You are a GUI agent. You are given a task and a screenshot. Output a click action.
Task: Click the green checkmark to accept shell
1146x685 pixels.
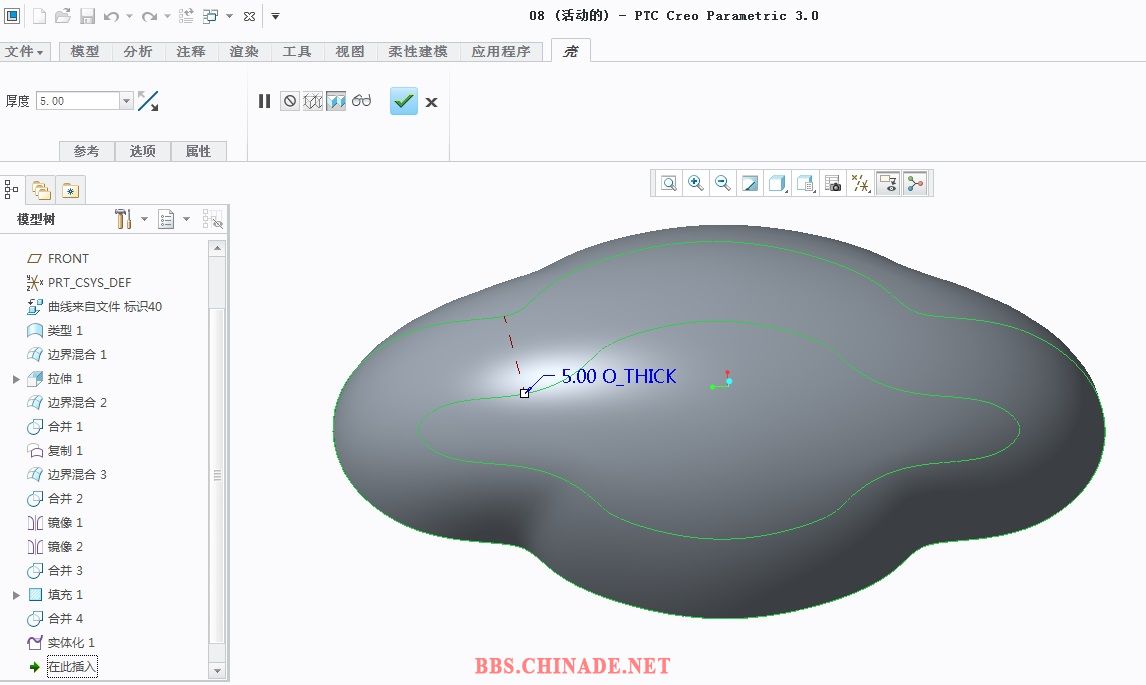click(x=403, y=101)
